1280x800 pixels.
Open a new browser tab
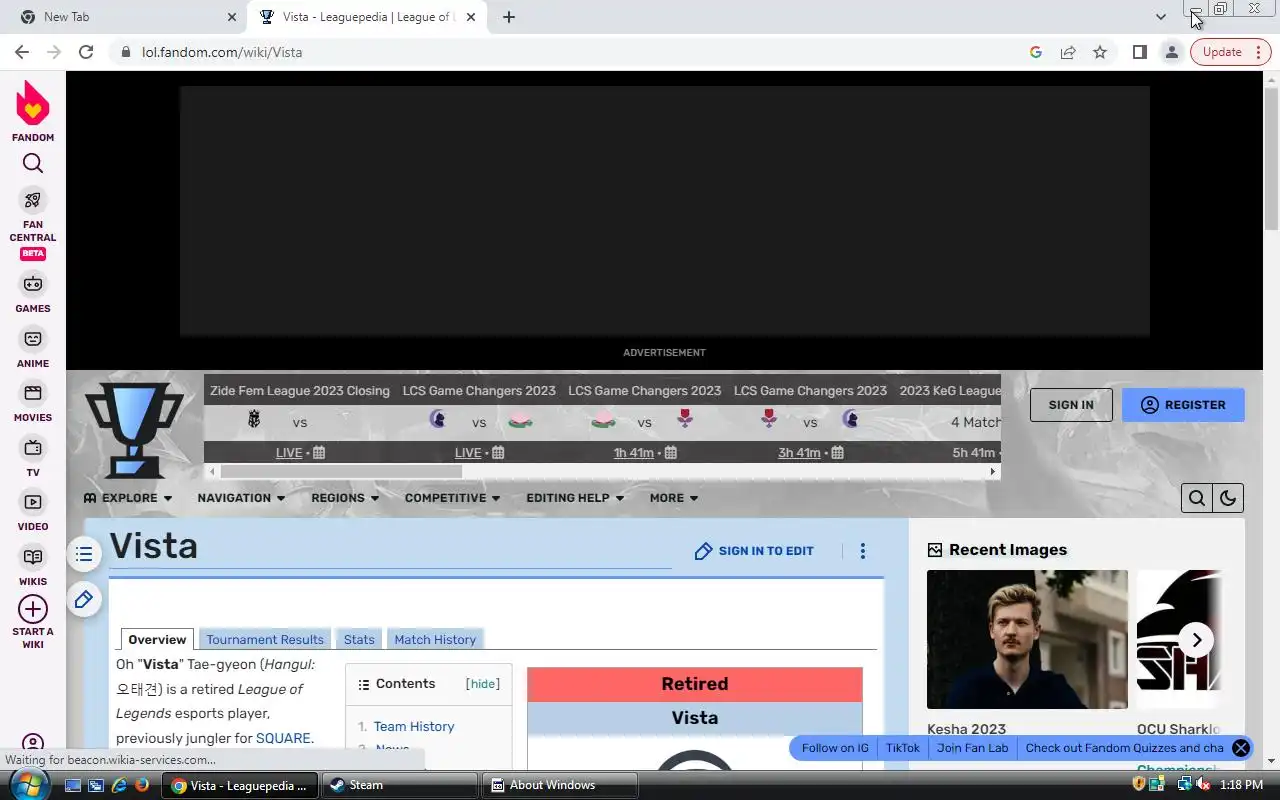click(509, 17)
